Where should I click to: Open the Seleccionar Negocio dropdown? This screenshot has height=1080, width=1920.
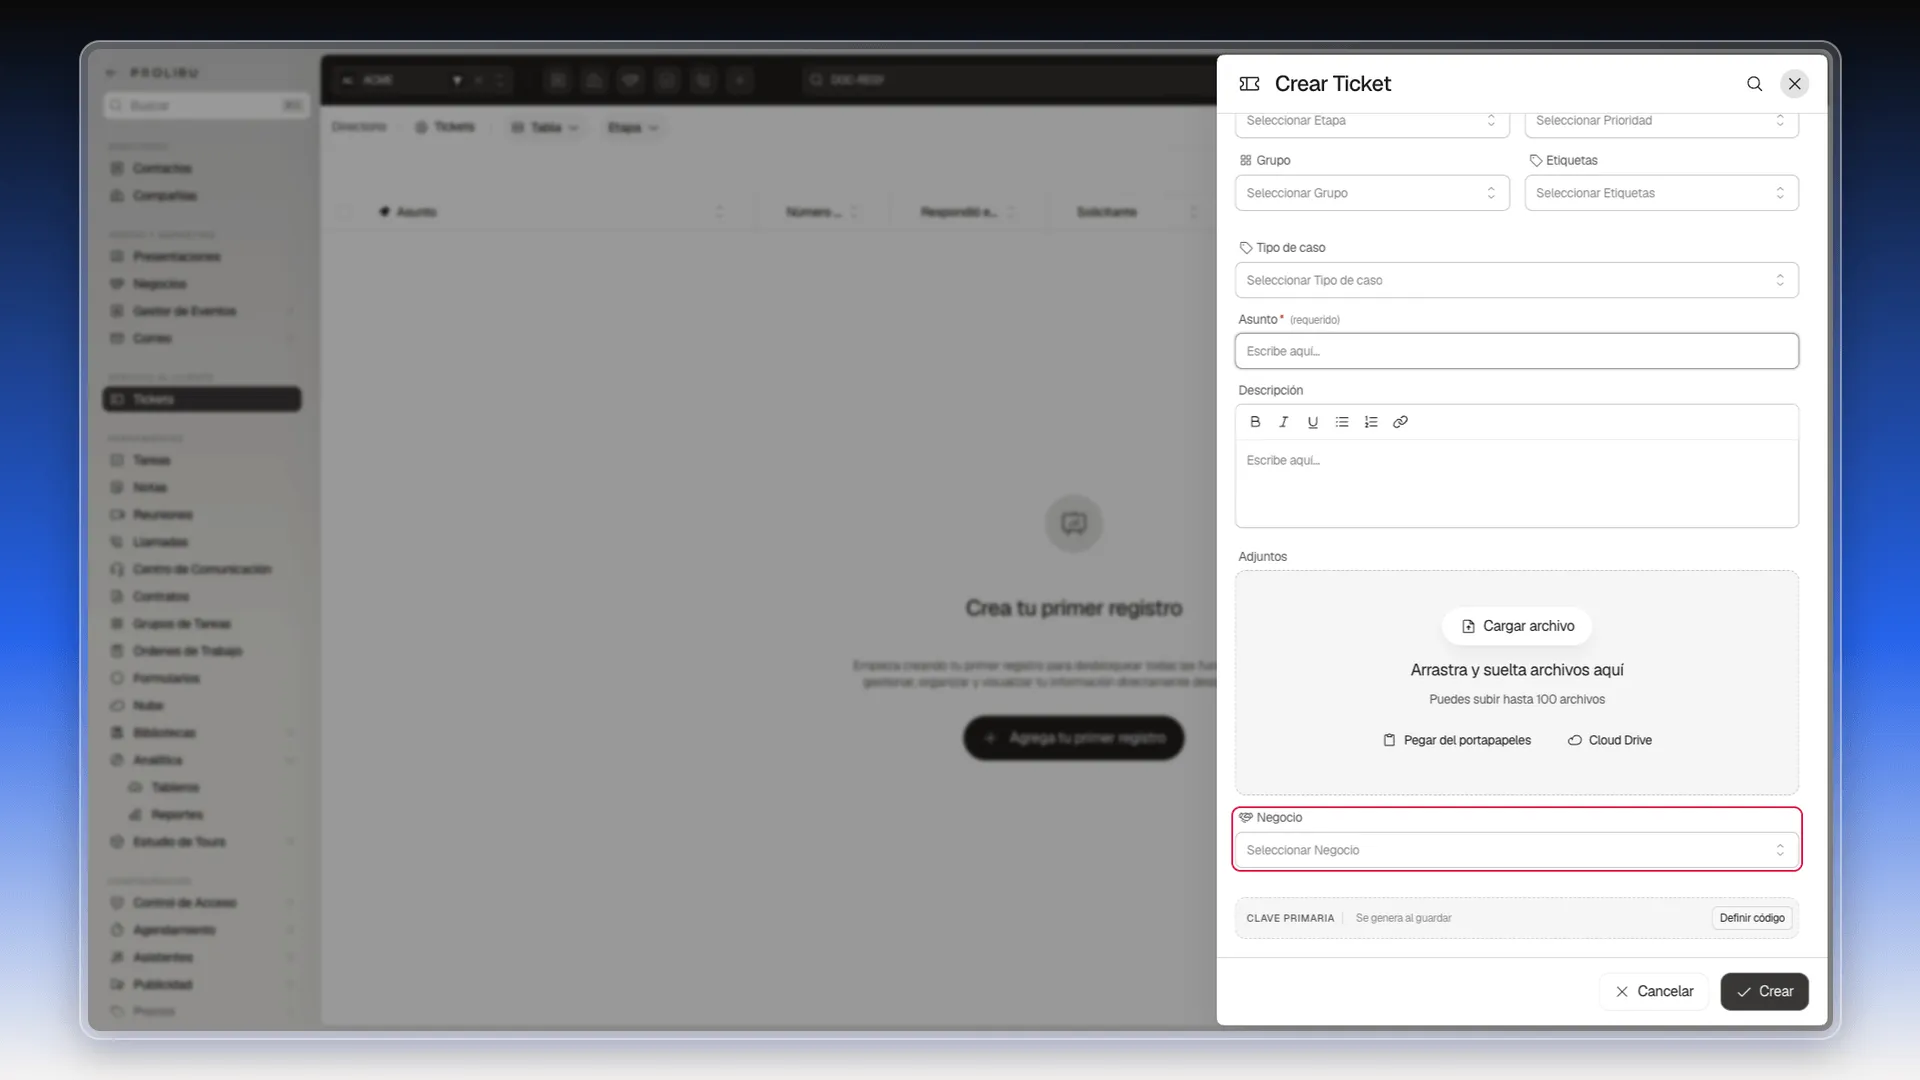tap(1516, 850)
